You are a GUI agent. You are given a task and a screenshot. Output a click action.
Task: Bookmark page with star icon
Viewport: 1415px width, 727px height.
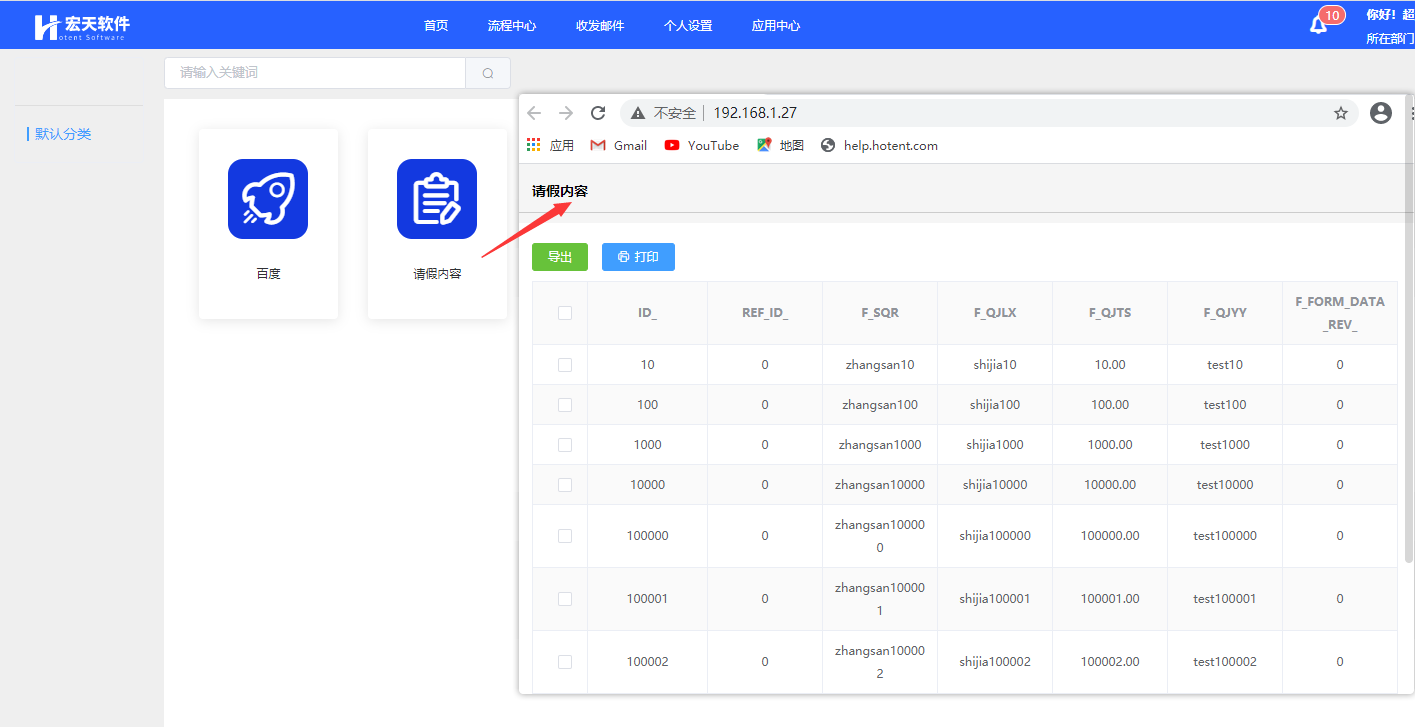coord(1340,113)
